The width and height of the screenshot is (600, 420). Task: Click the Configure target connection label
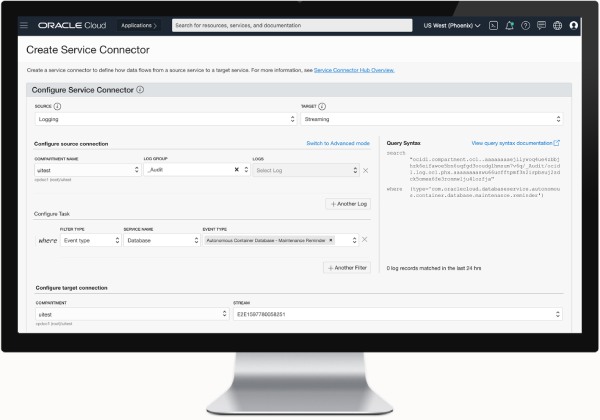coord(72,288)
